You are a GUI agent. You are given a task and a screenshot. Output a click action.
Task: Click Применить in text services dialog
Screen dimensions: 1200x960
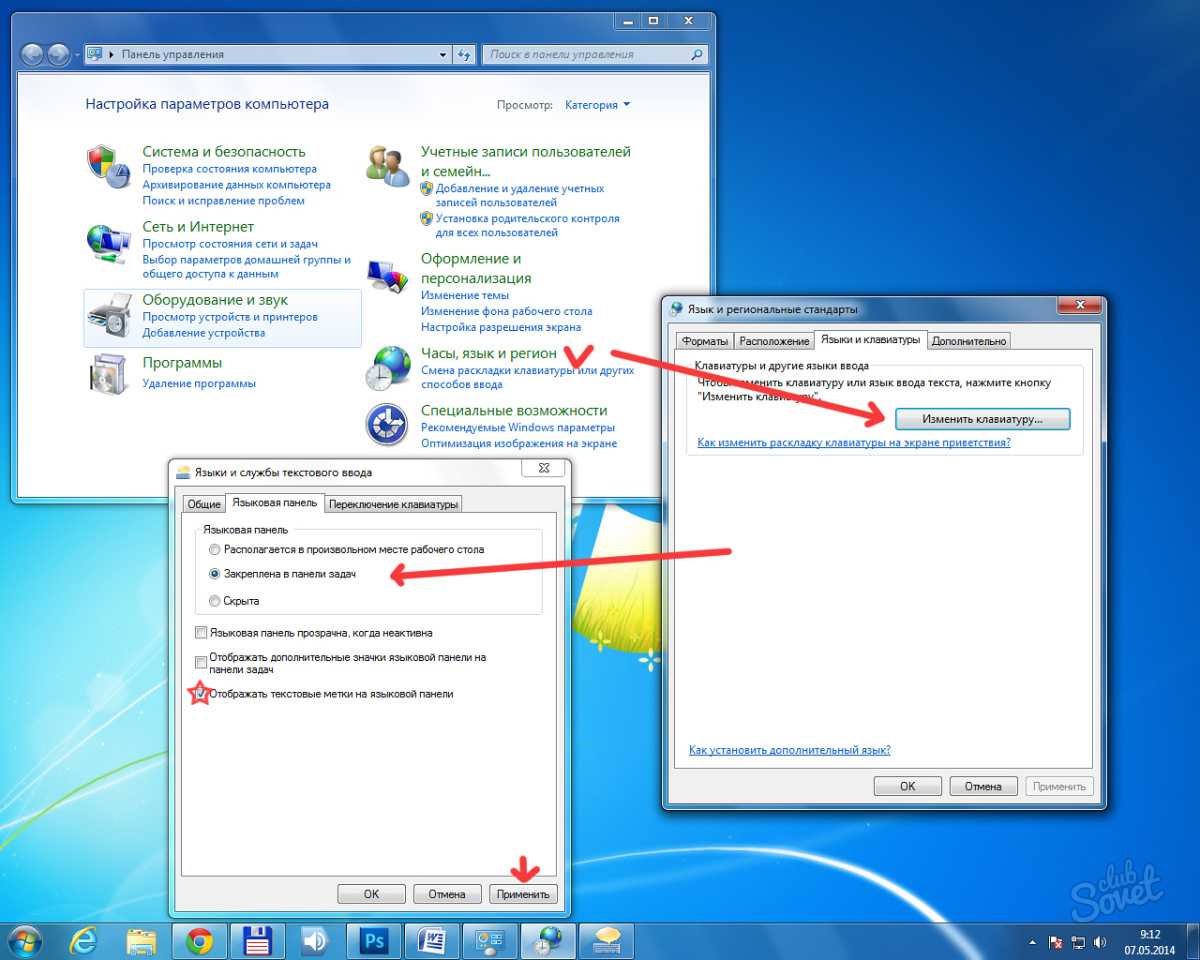coord(523,894)
